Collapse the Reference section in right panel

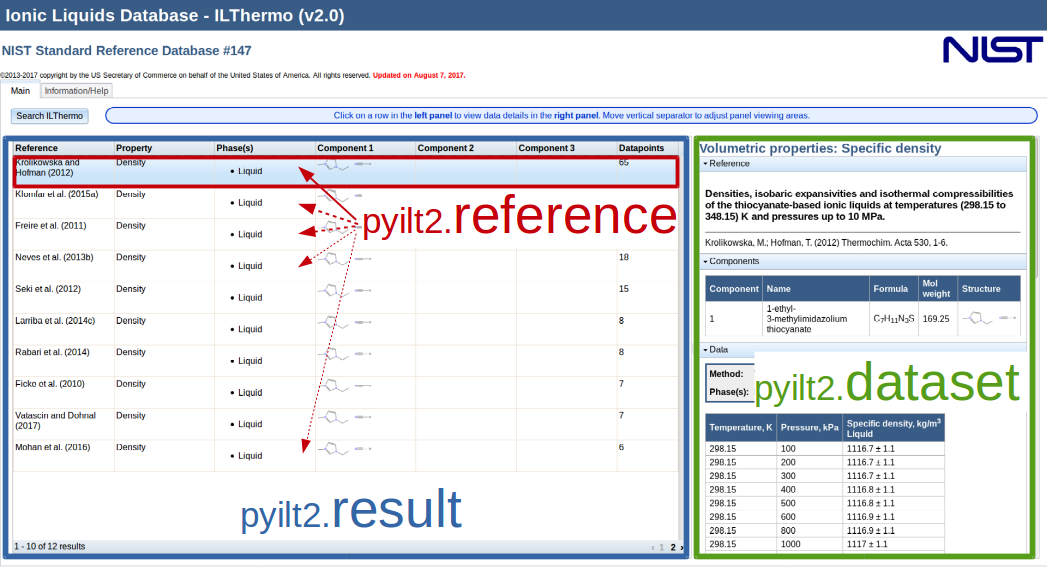tap(726, 164)
